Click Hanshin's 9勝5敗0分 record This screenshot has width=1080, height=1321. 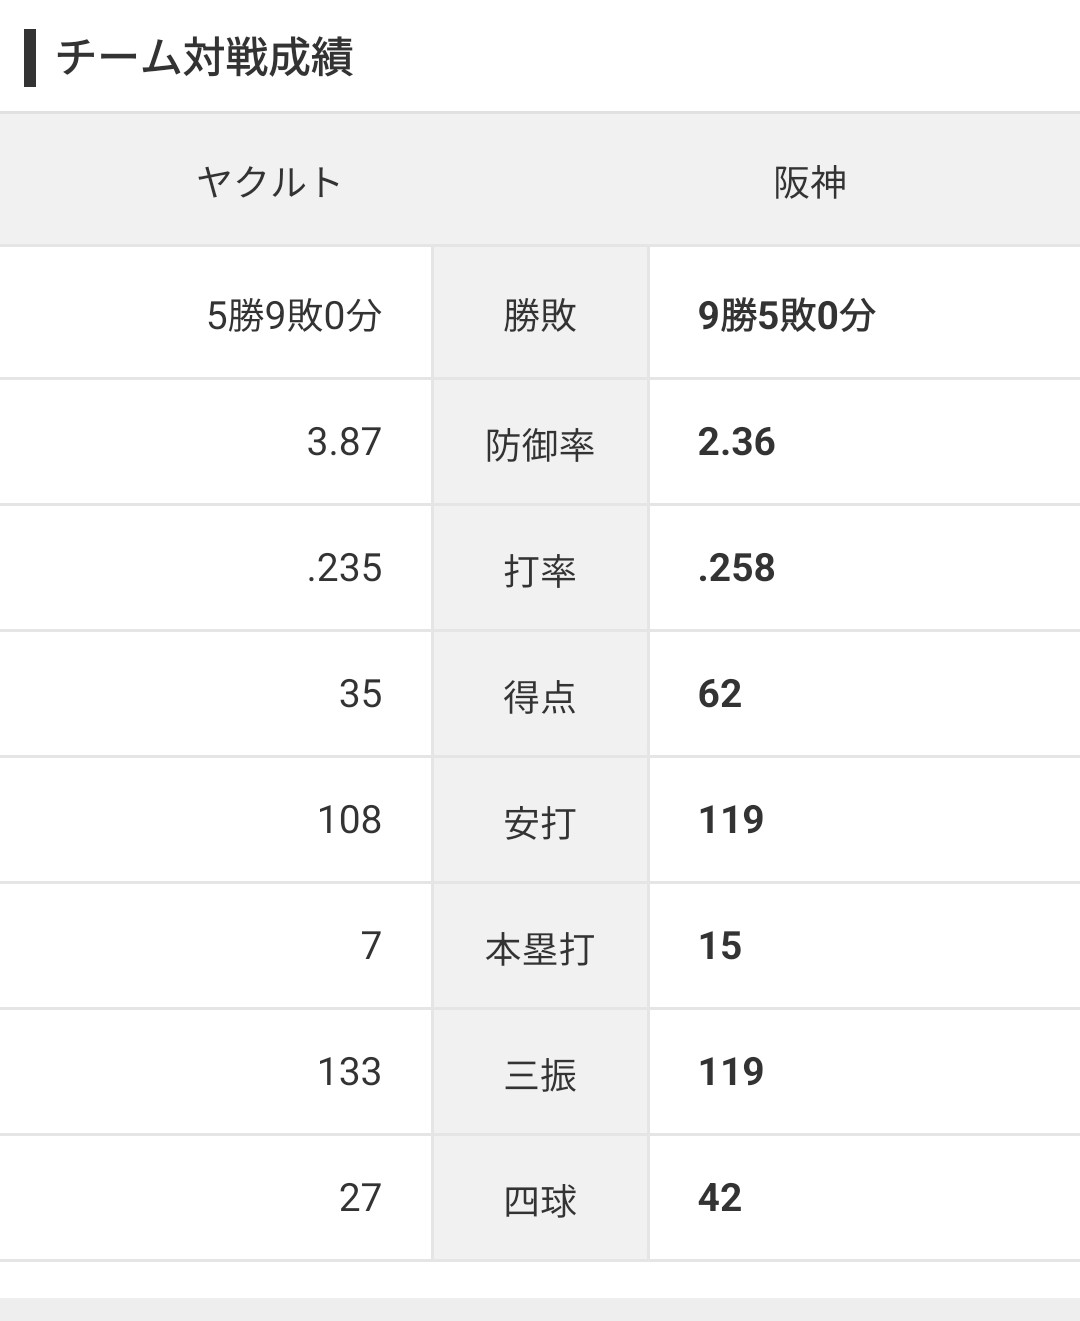(787, 316)
